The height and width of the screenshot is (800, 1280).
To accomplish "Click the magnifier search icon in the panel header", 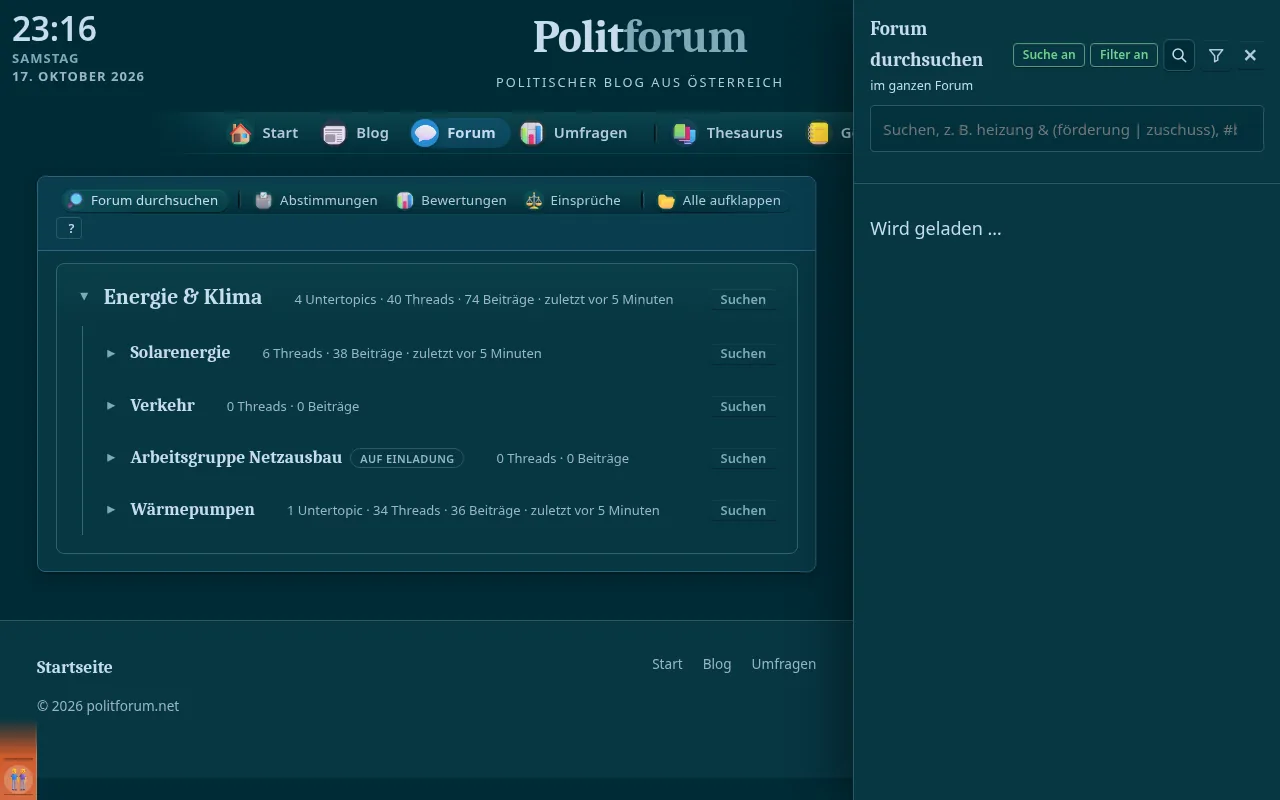I will tap(1179, 55).
